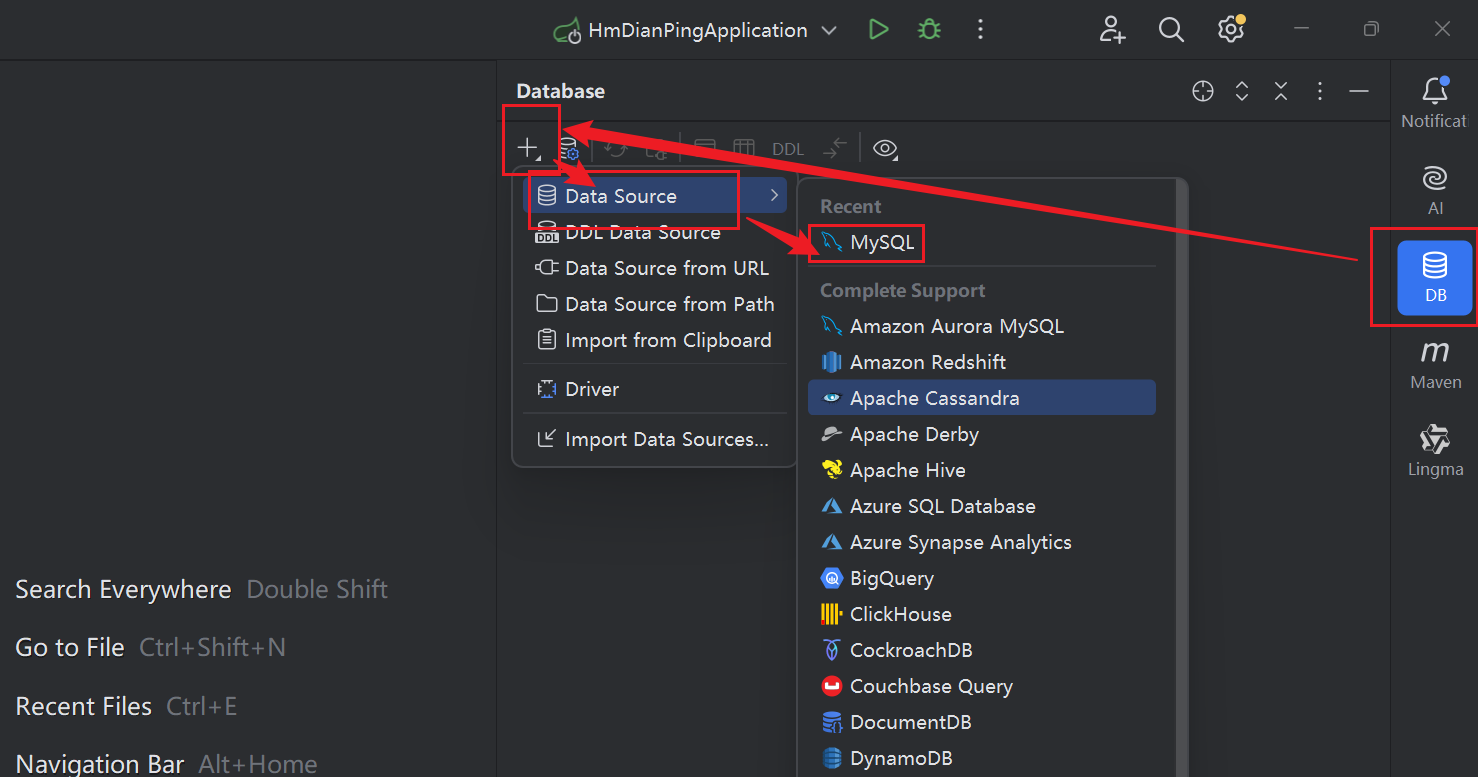Select ClickHouse

(x=982, y=614)
